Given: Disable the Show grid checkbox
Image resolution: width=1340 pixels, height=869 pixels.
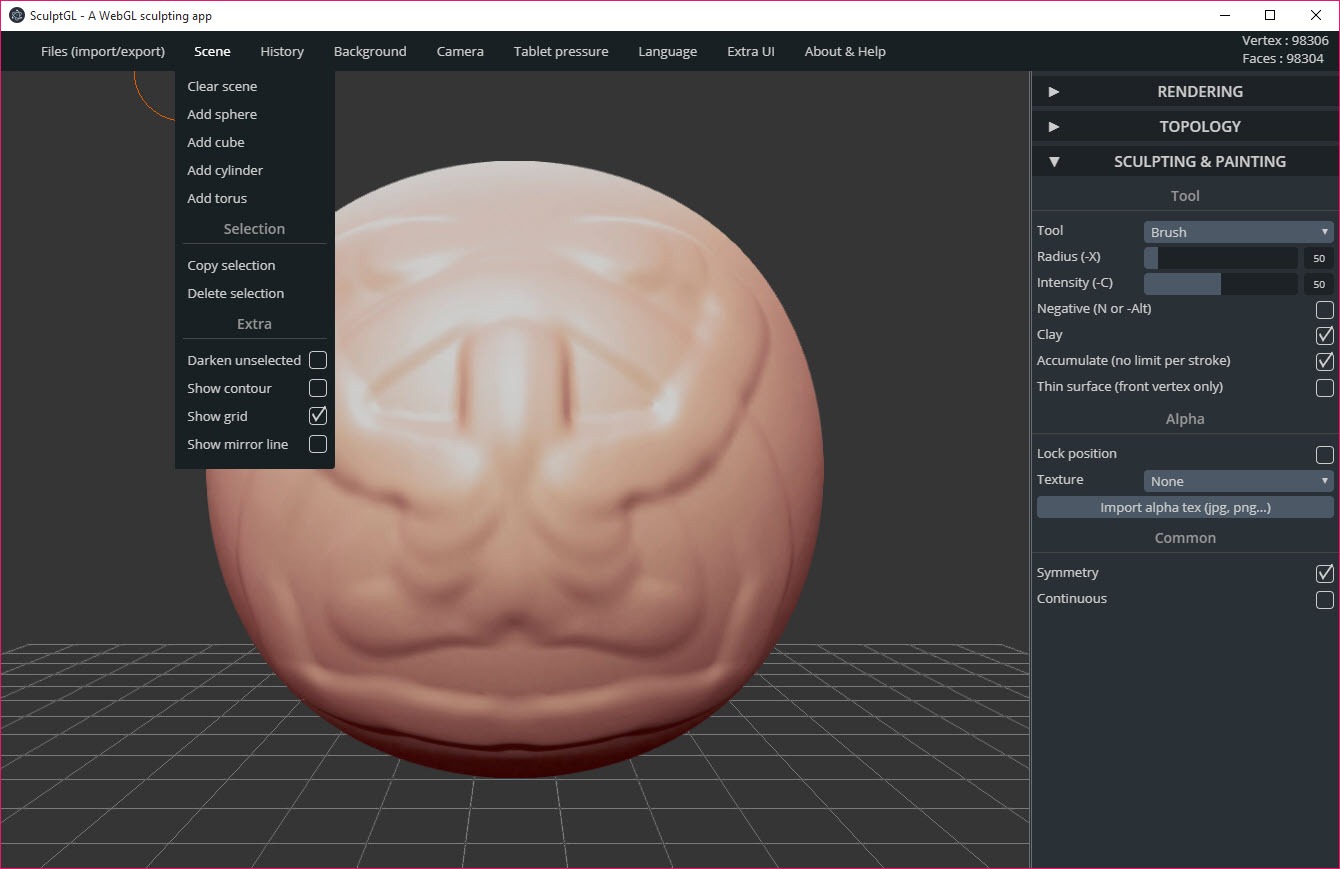Looking at the screenshot, I should [x=317, y=416].
